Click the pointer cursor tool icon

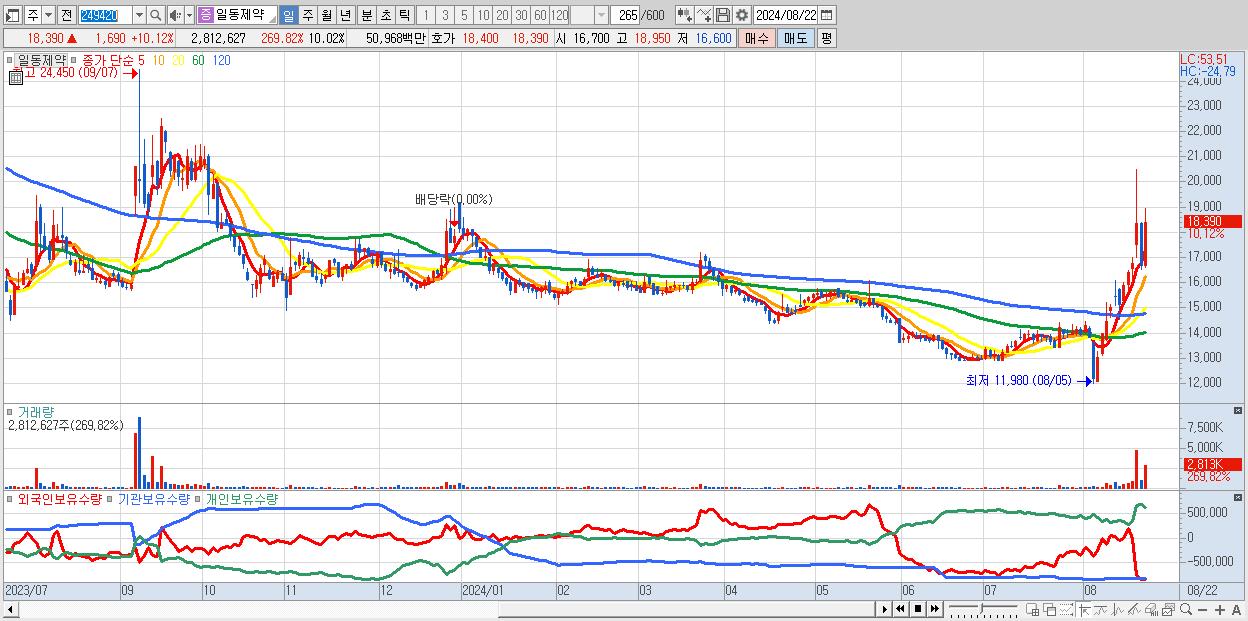coord(1085,609)
